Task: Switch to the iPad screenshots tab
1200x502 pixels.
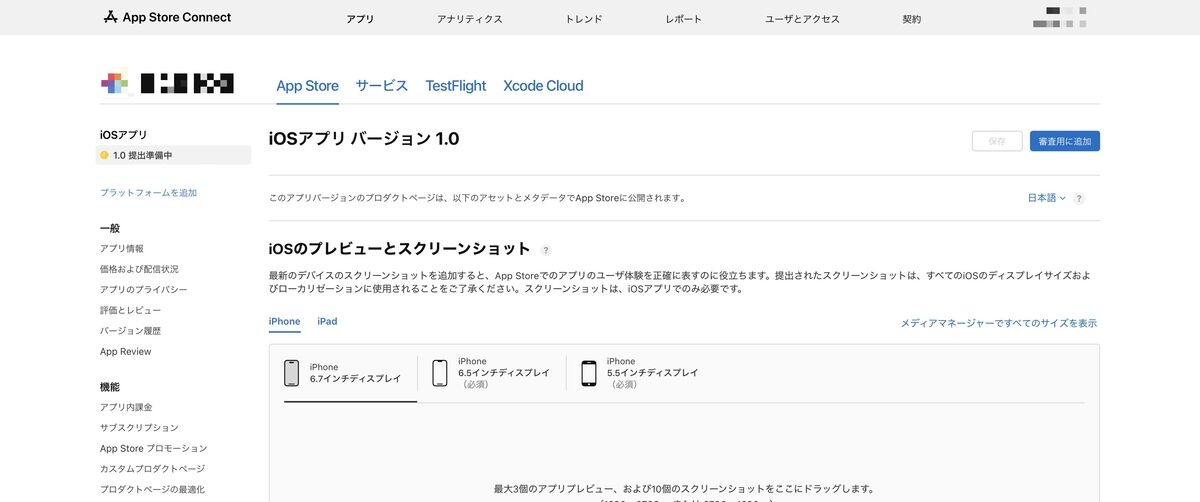Action: click(x=327, y=321)
